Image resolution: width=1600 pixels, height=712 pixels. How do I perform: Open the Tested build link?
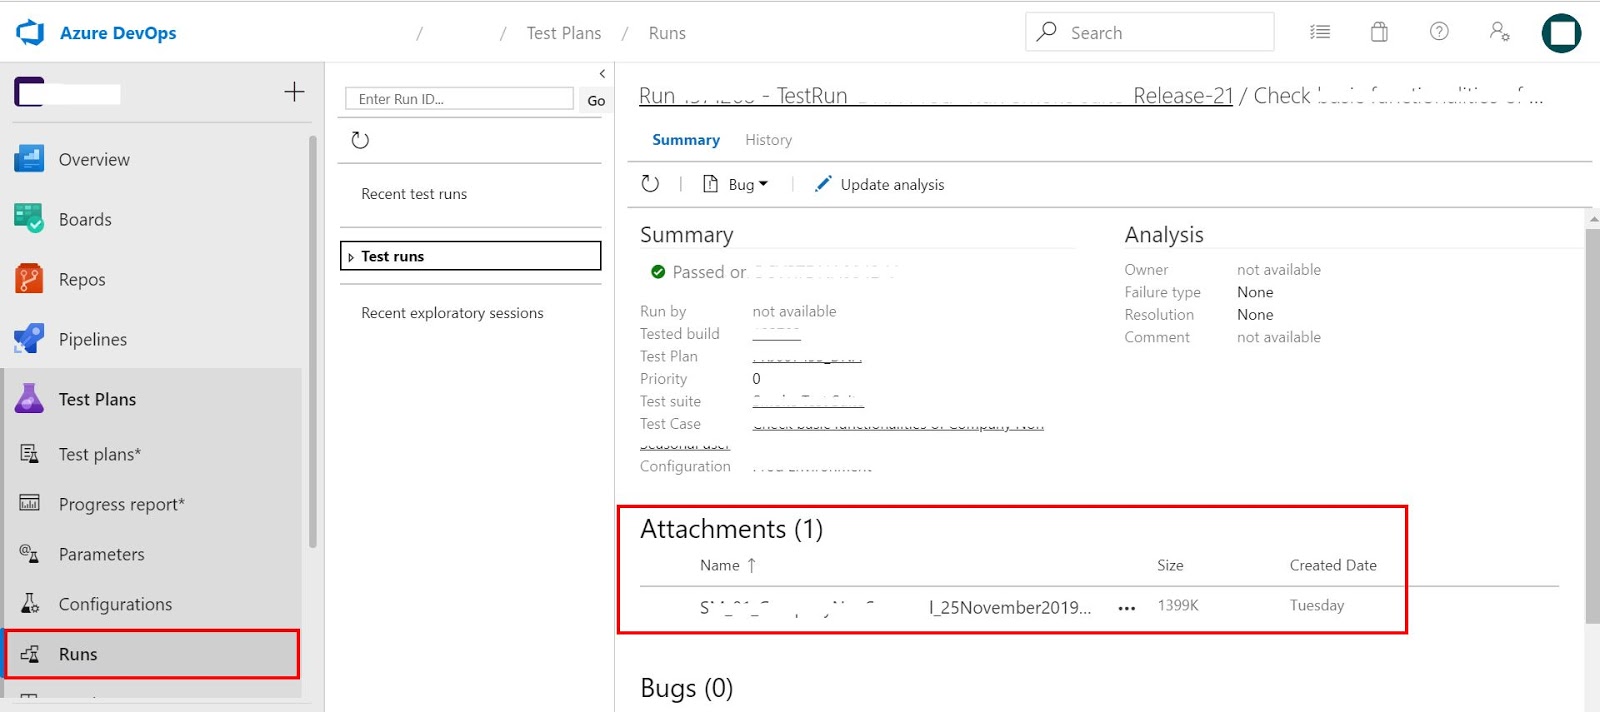click(776, 333)
